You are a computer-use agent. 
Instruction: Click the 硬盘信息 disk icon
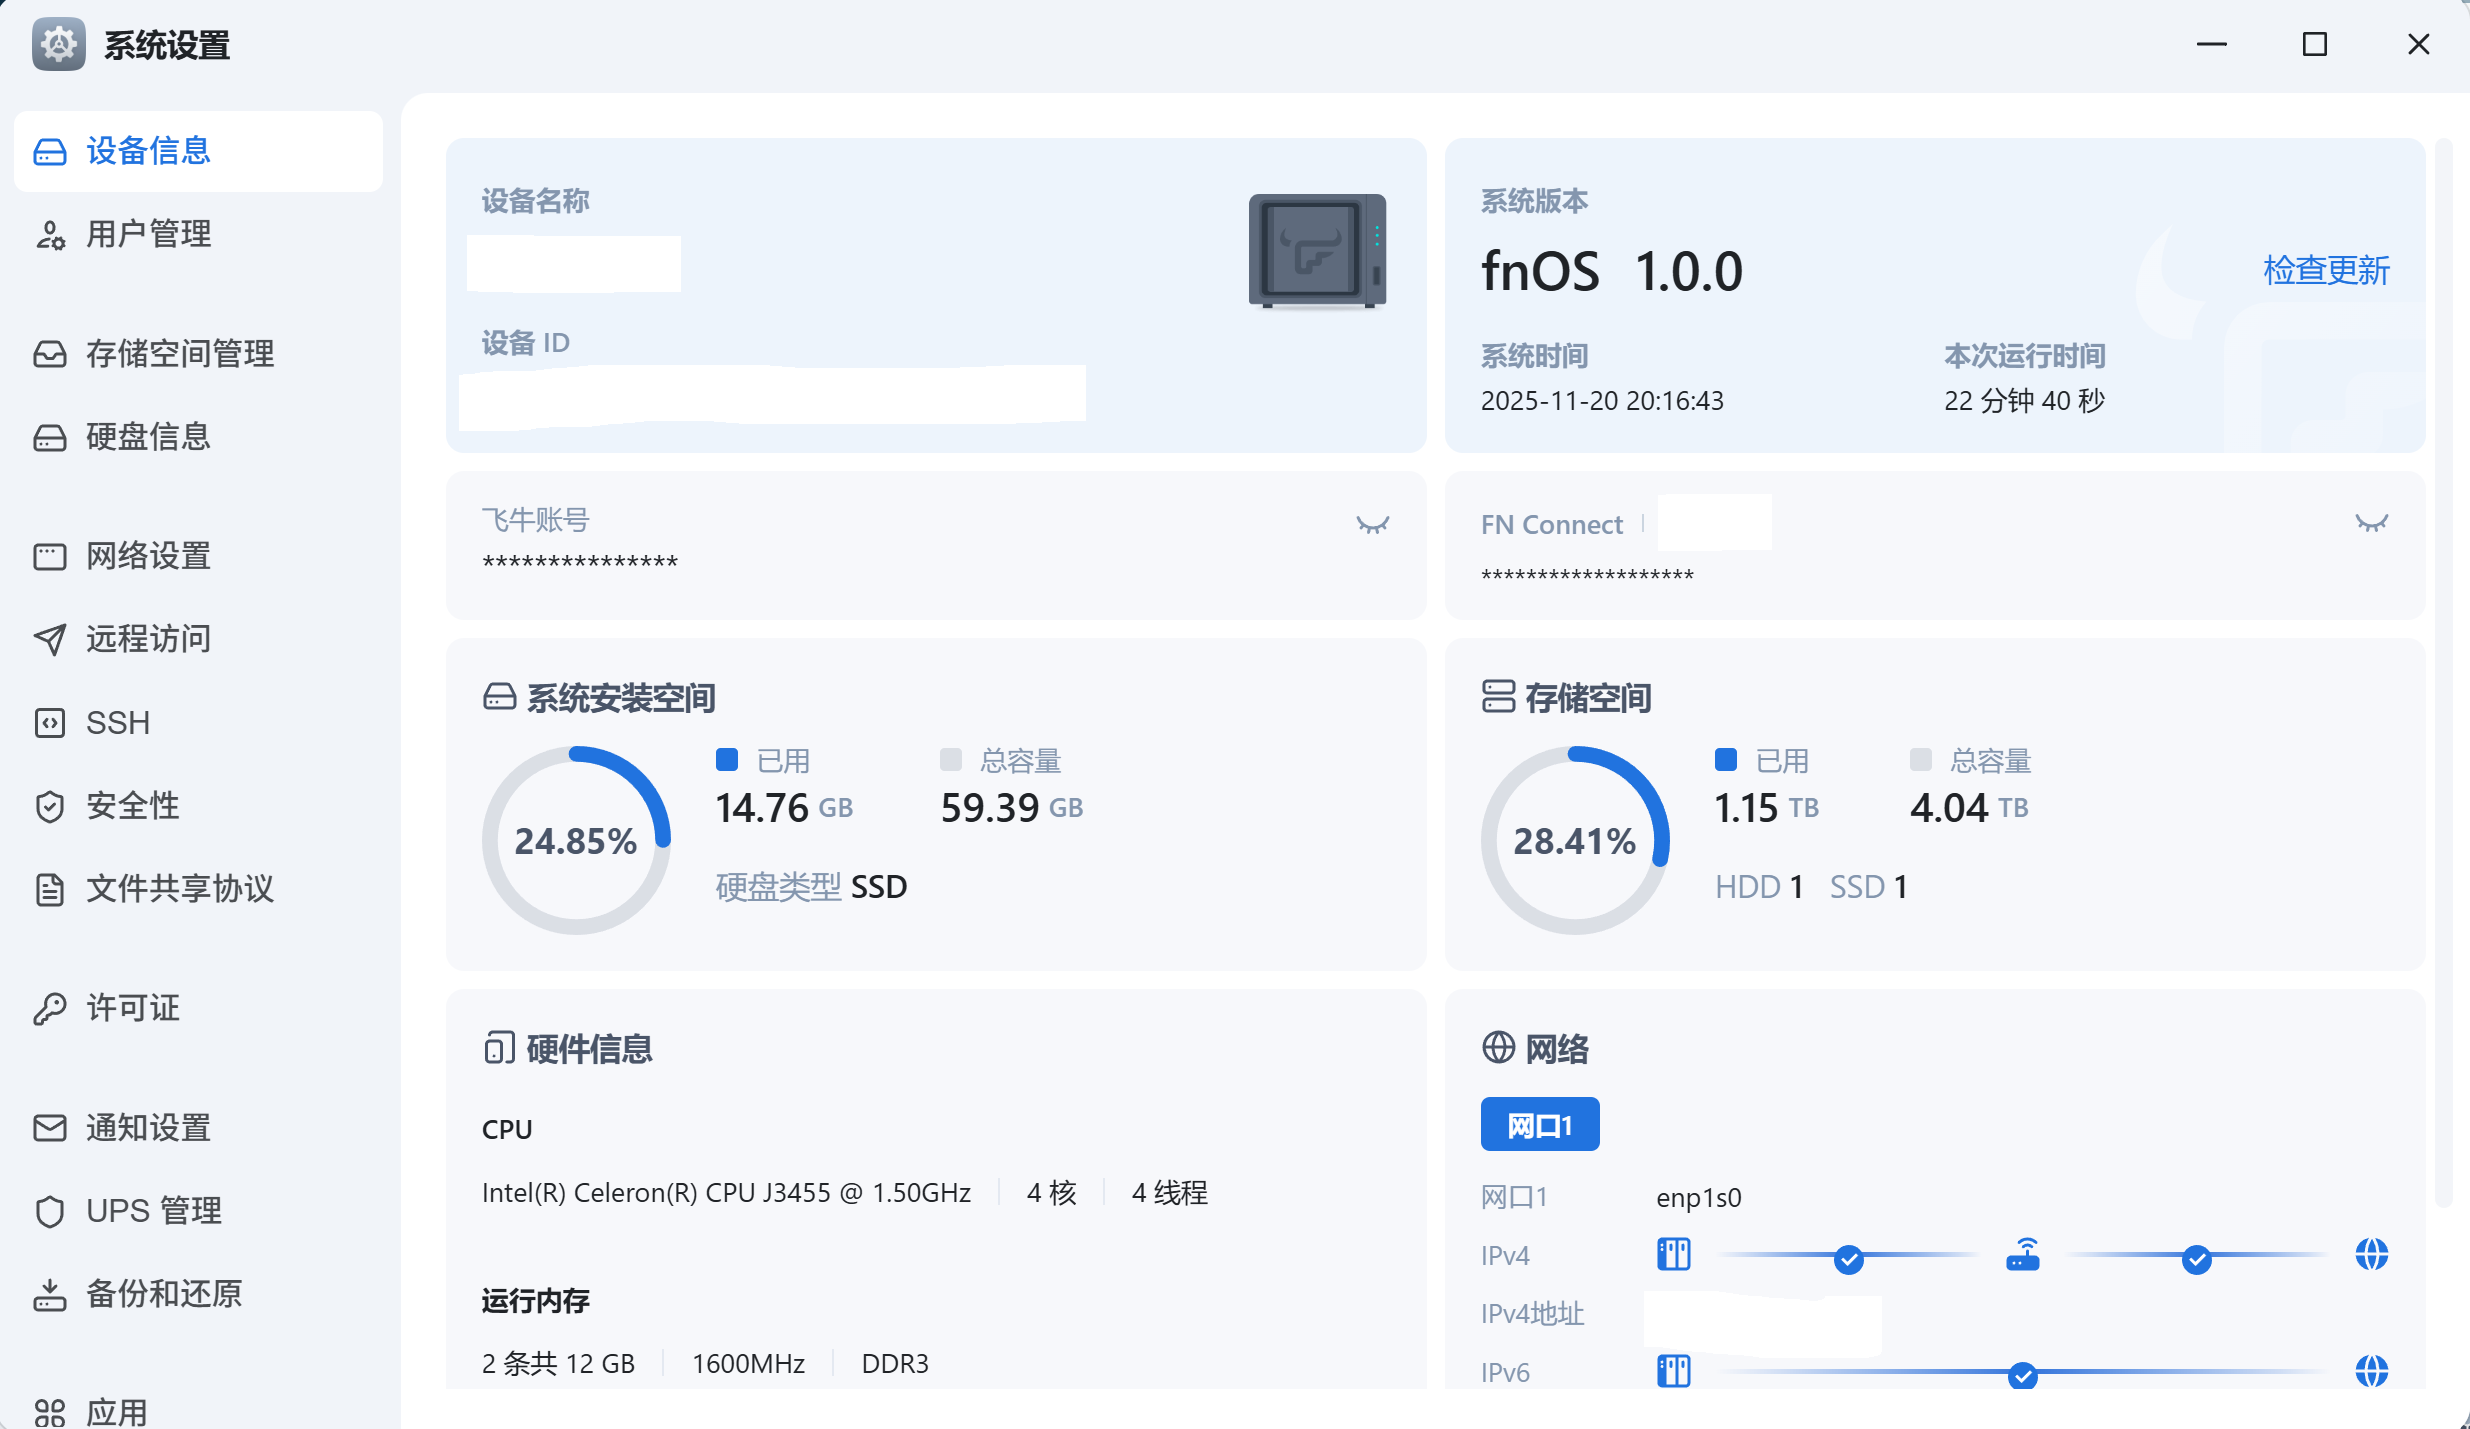[50, 438]
